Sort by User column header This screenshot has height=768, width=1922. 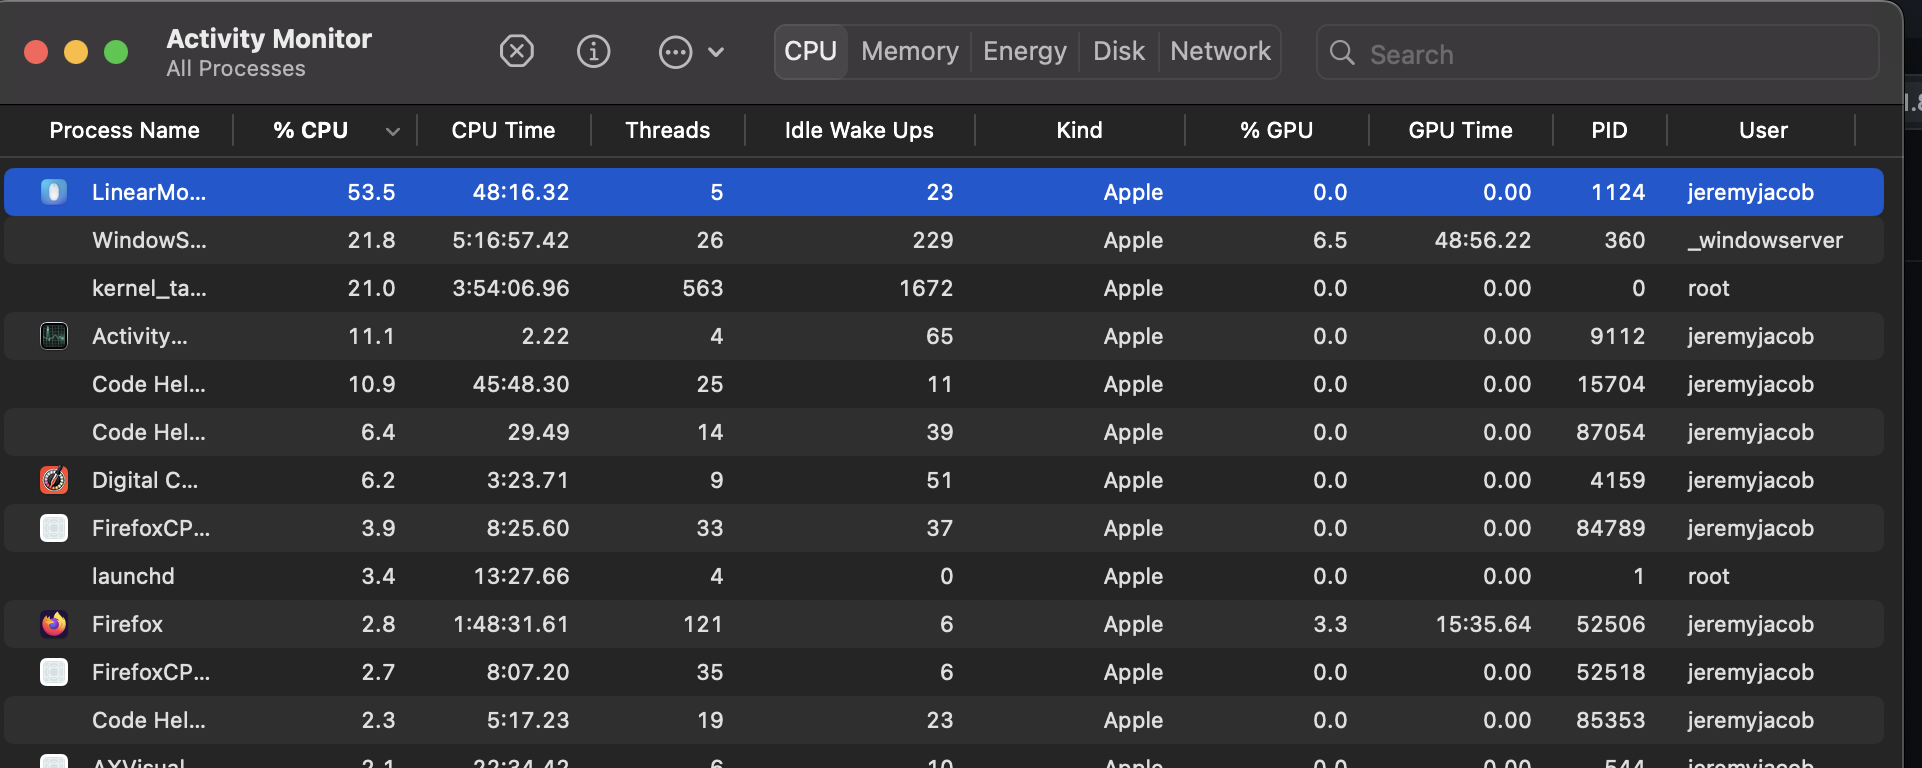1763,130
